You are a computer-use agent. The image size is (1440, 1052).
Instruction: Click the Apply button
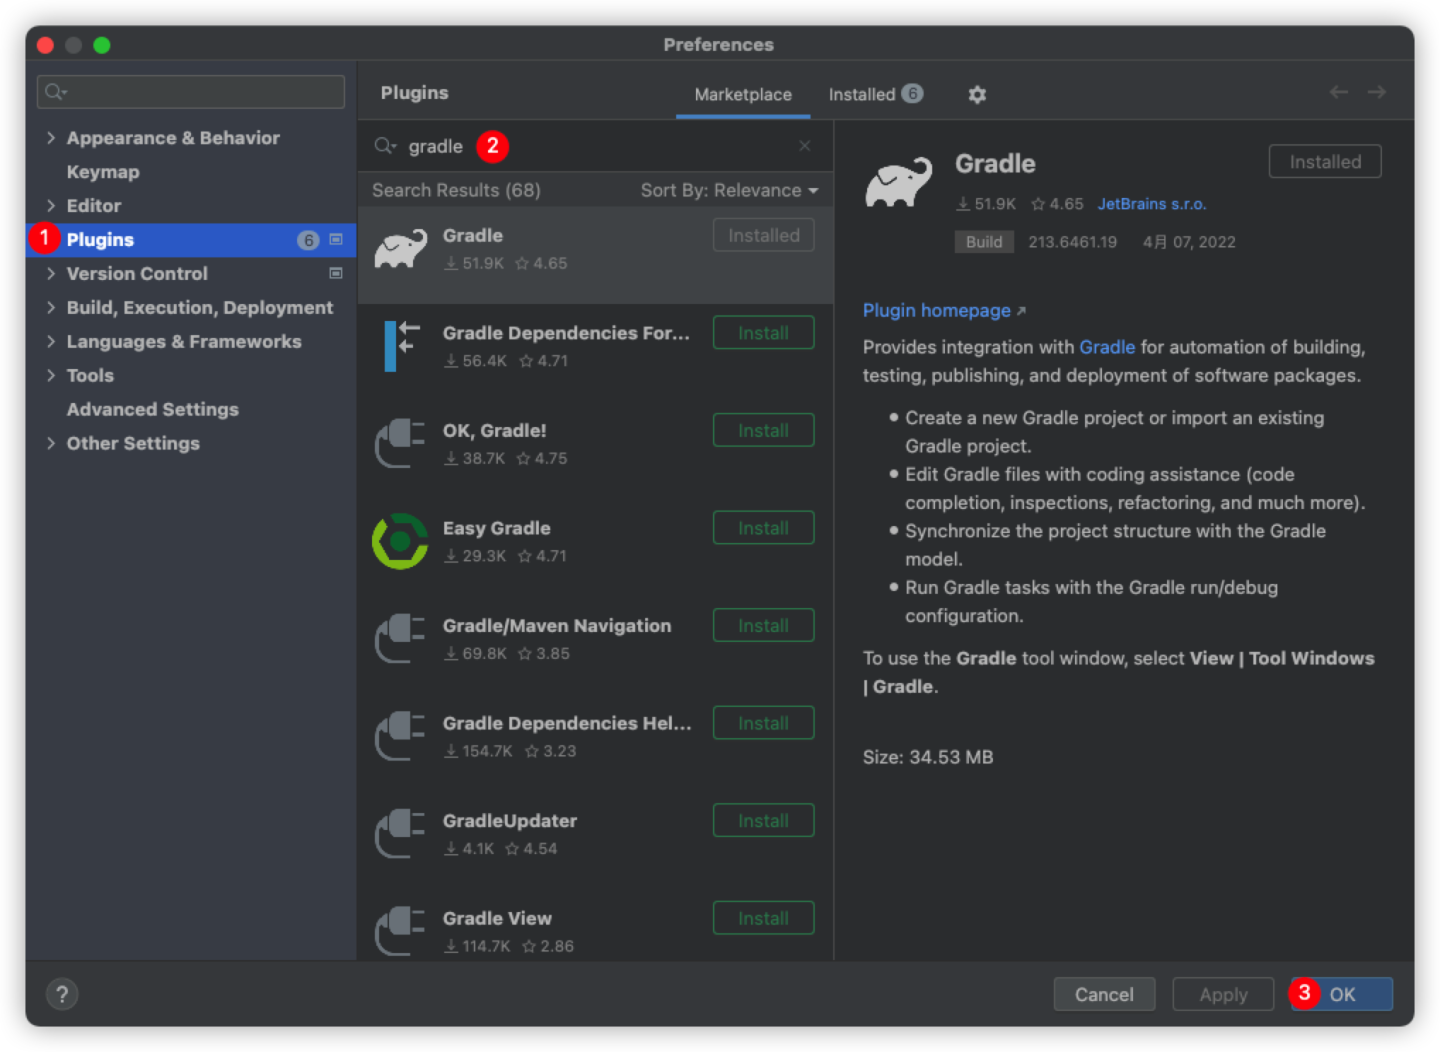tap(1223, 994)
